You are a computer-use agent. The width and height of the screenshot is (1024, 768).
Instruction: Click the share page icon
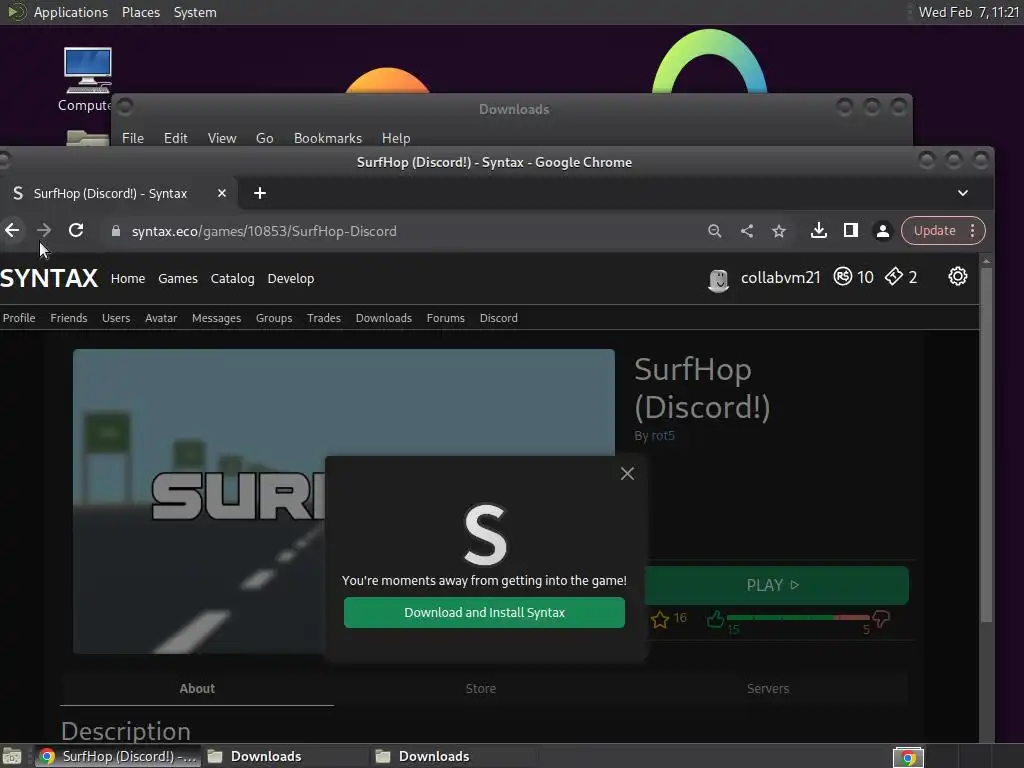pos(746,231)
